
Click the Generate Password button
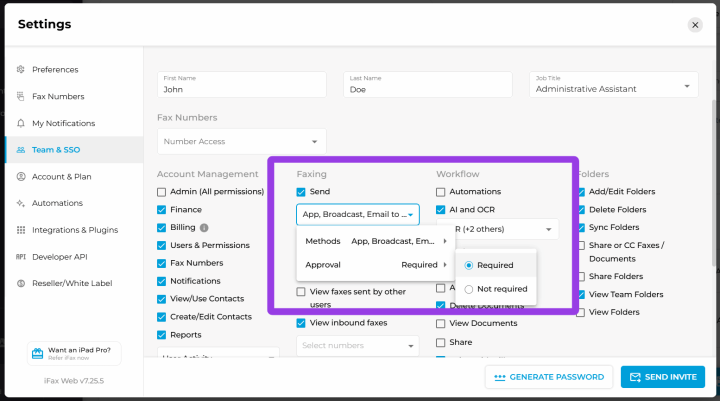549,377
